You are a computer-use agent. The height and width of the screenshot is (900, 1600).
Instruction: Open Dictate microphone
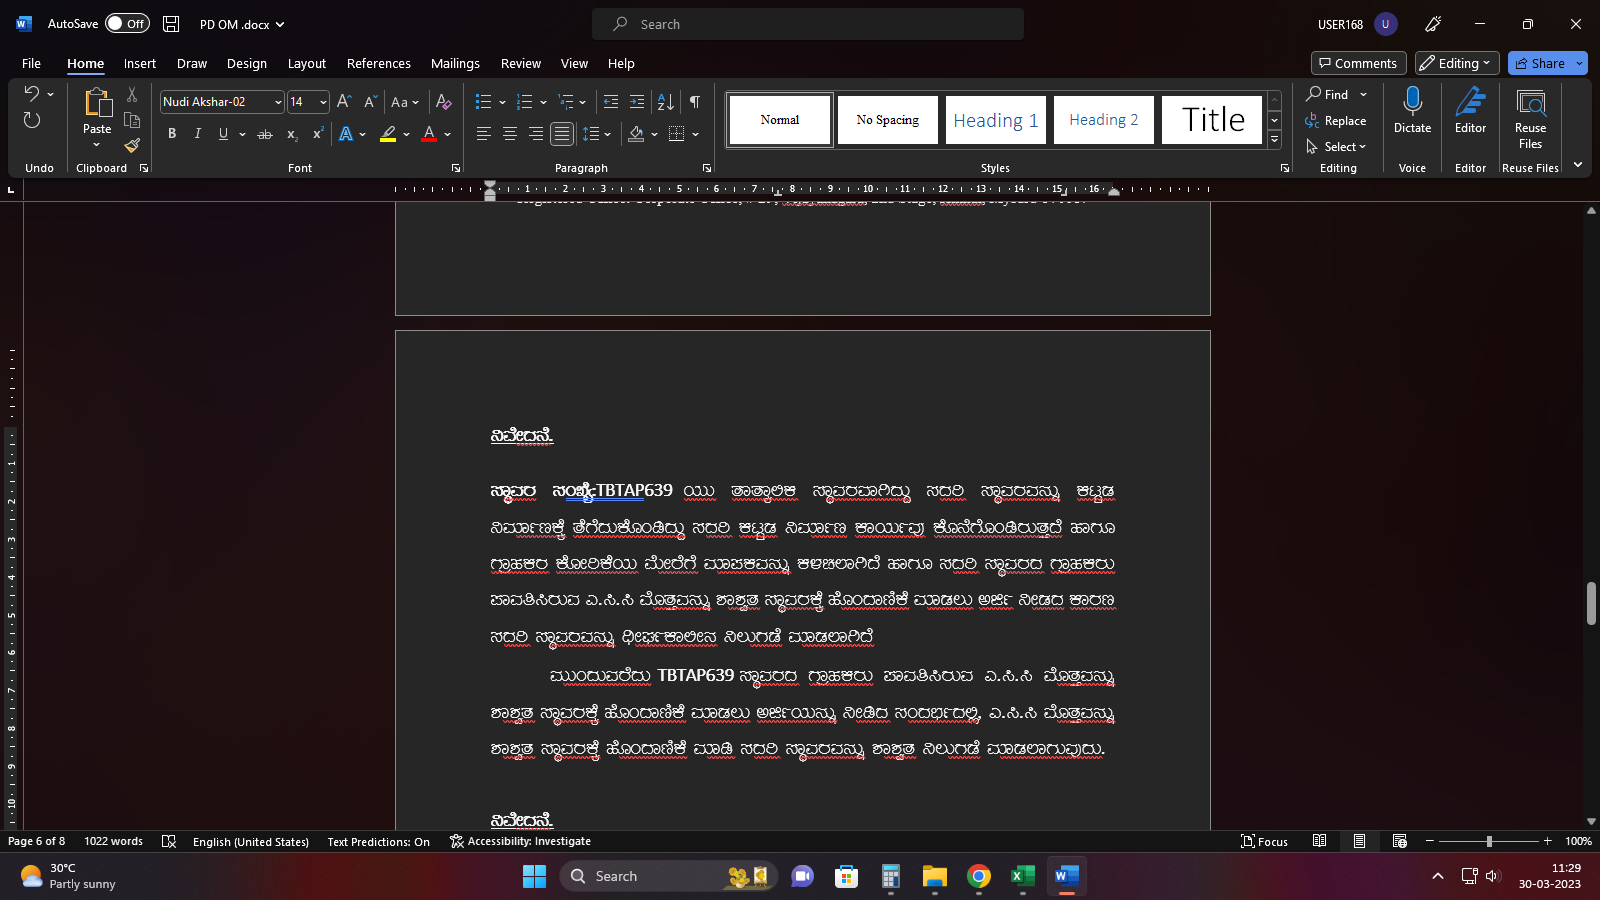coord(1412,110)
